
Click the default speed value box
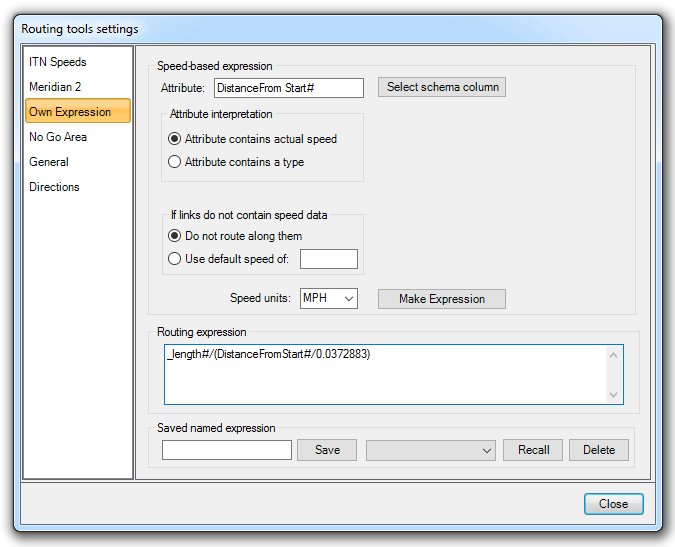click(328, 260)
